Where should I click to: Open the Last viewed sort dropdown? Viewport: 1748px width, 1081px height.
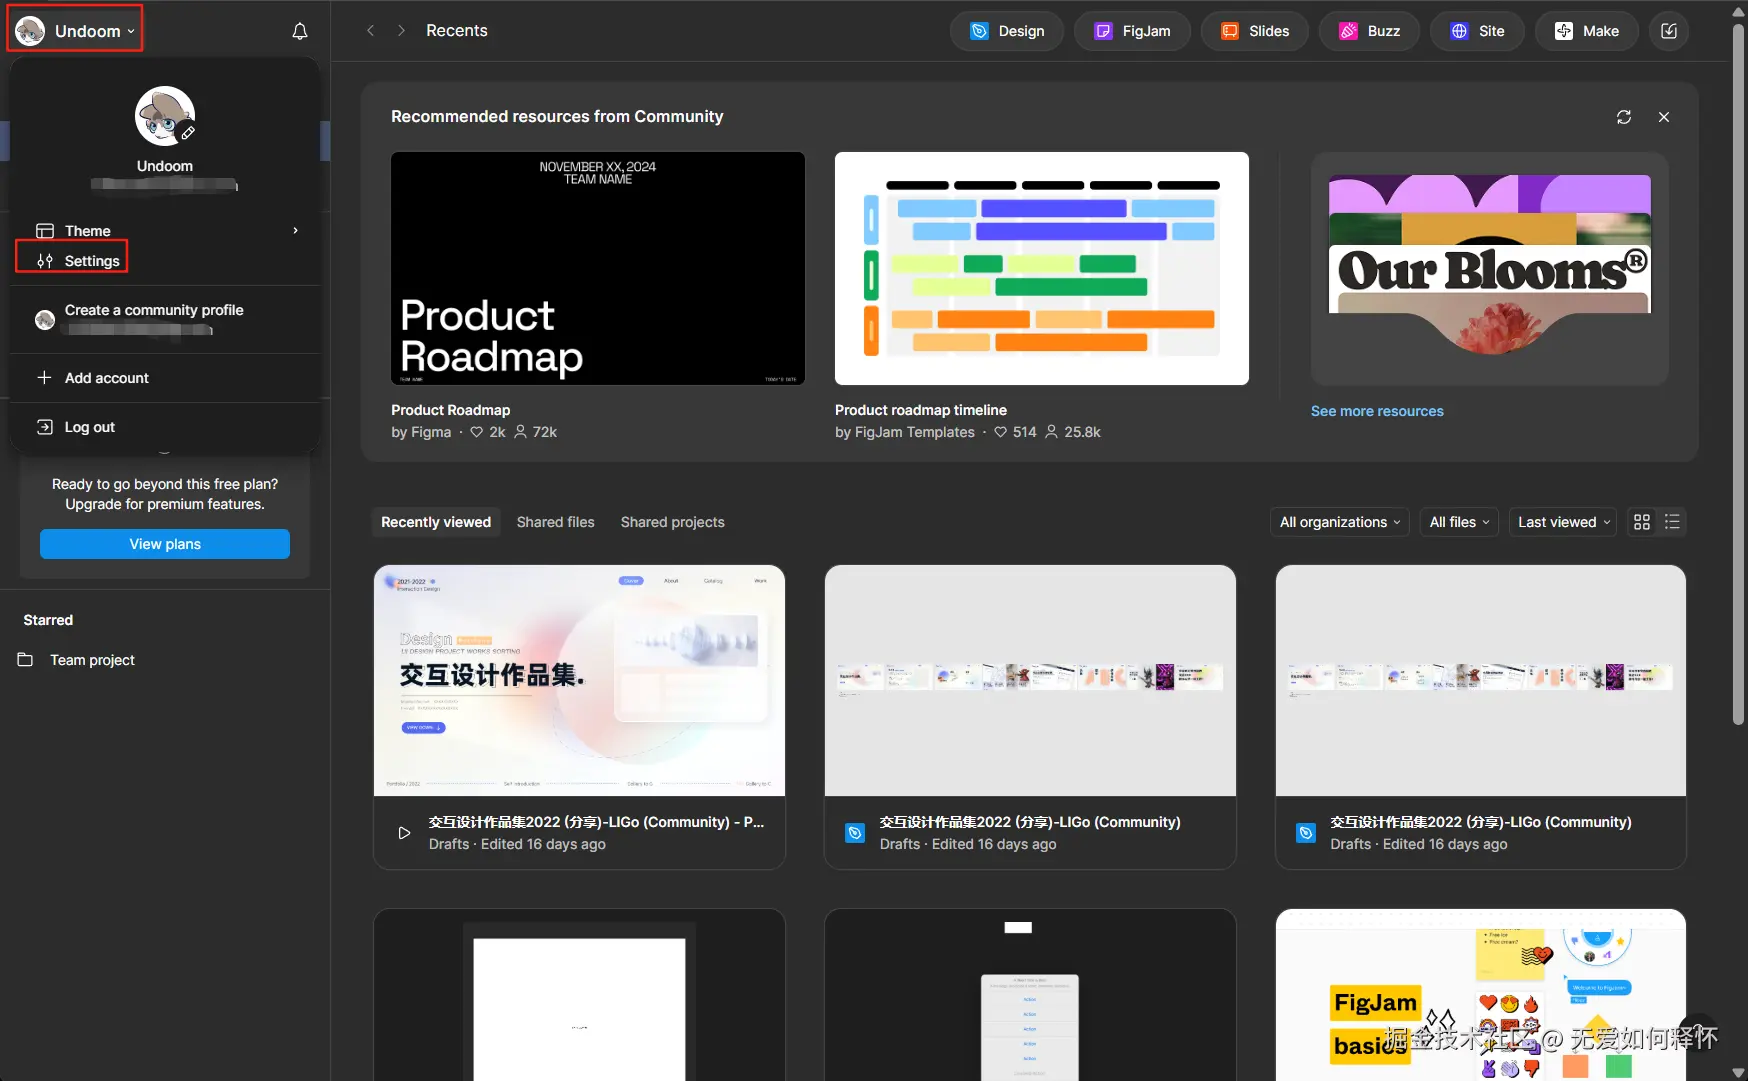point(1563,522)
